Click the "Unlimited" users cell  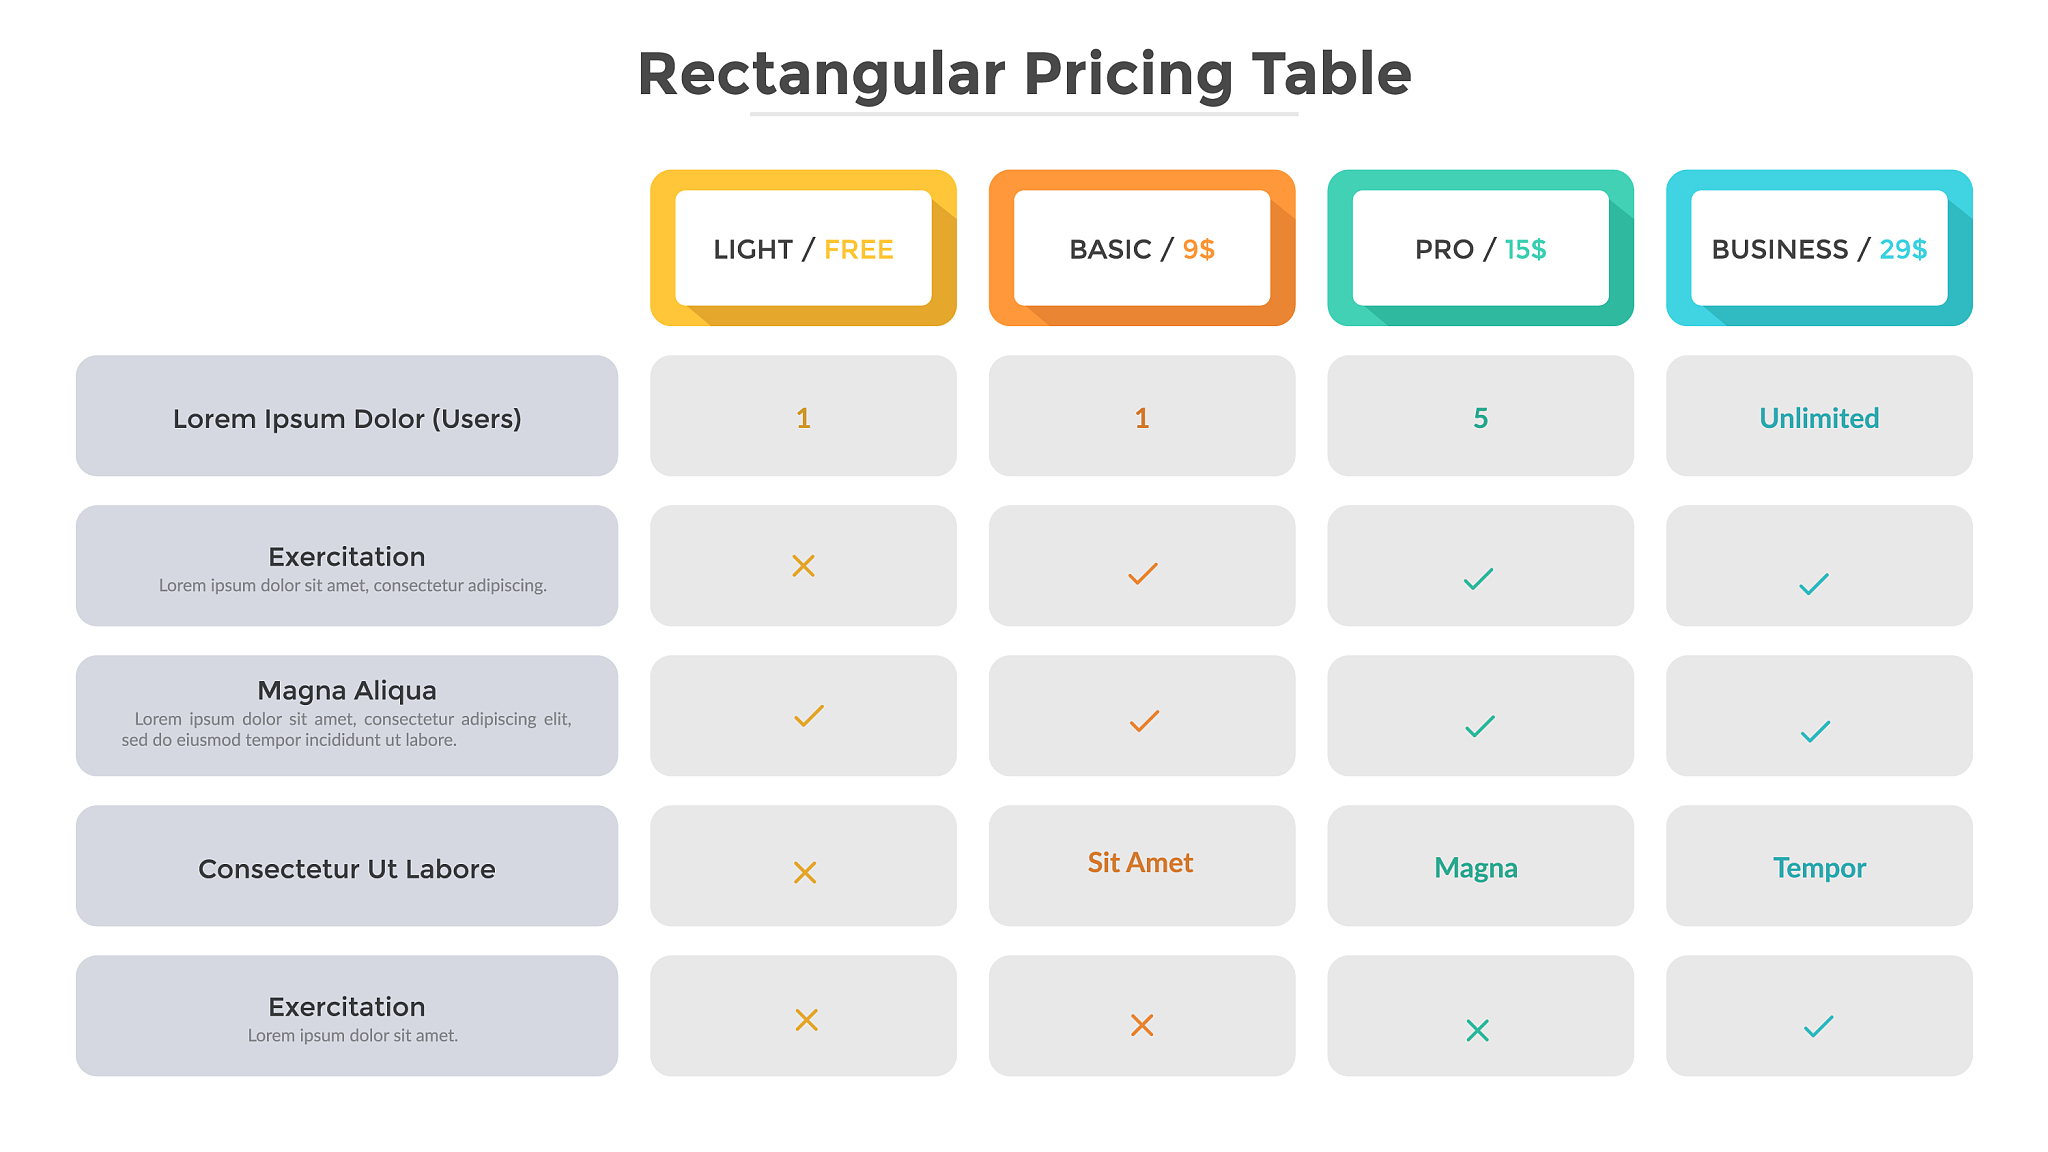1819,417
